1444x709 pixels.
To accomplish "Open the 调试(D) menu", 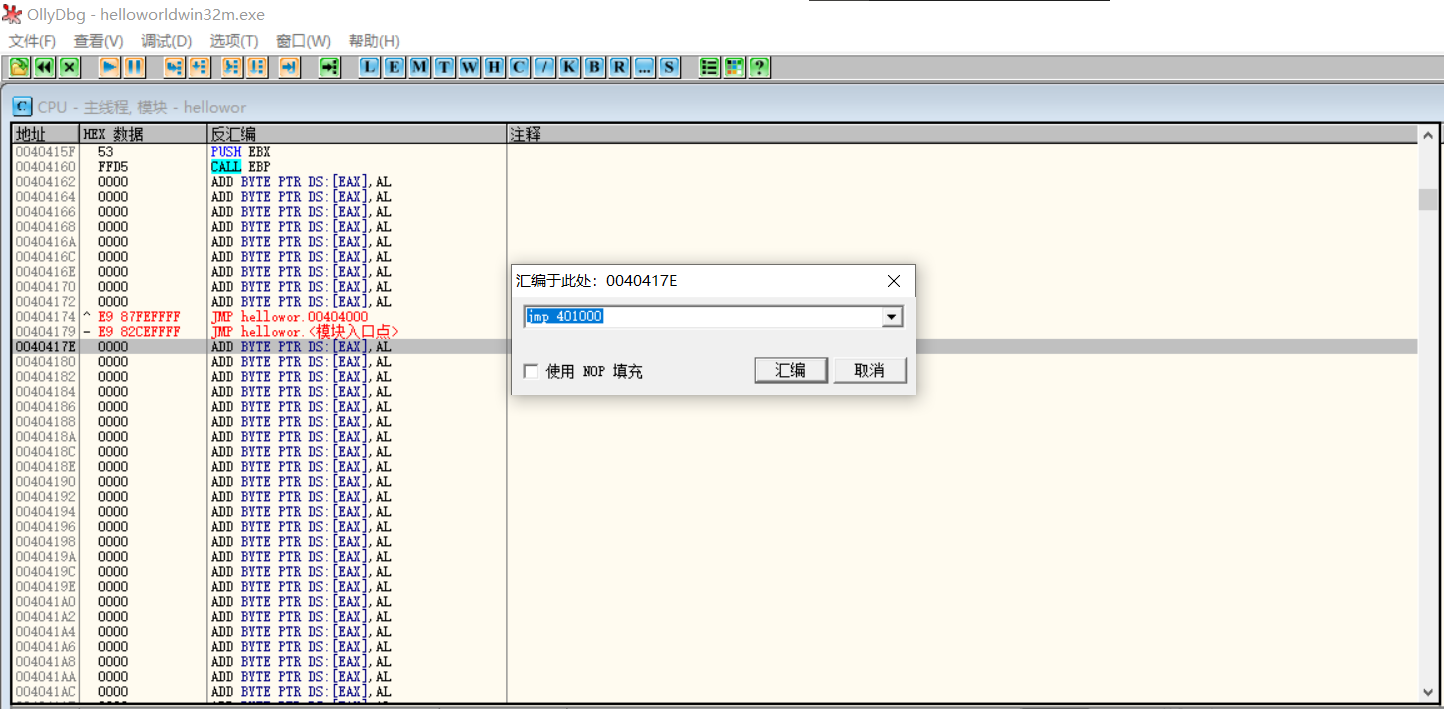I will coord(166,41).
